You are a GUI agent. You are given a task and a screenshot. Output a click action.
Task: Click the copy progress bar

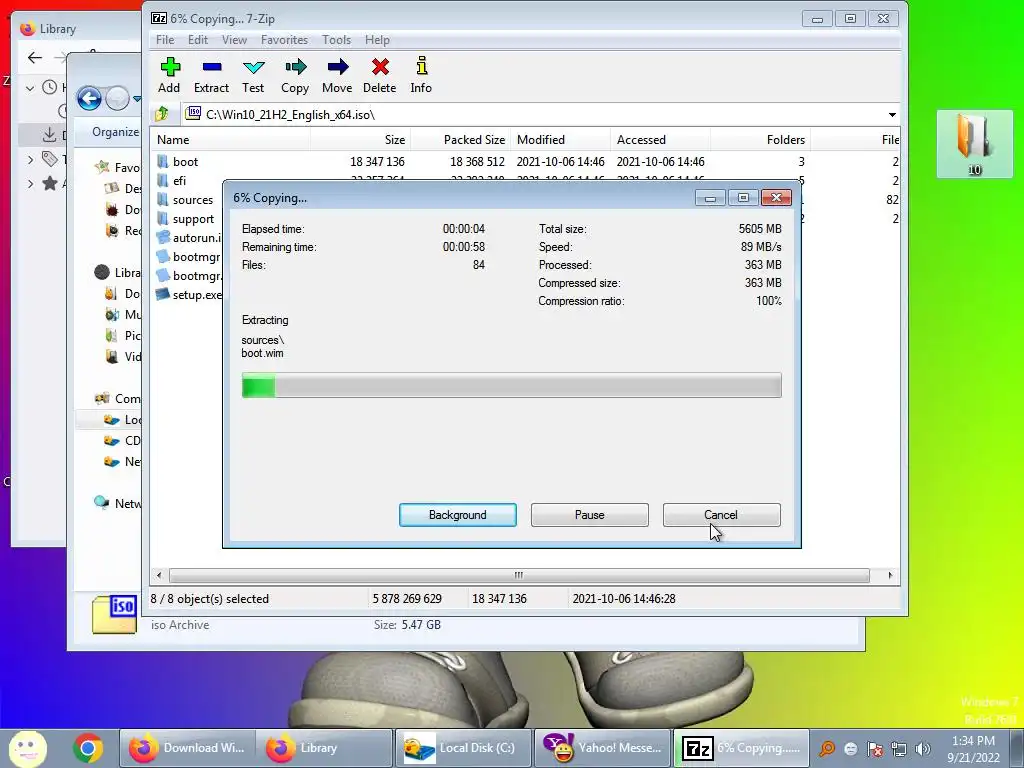(511, 385)
